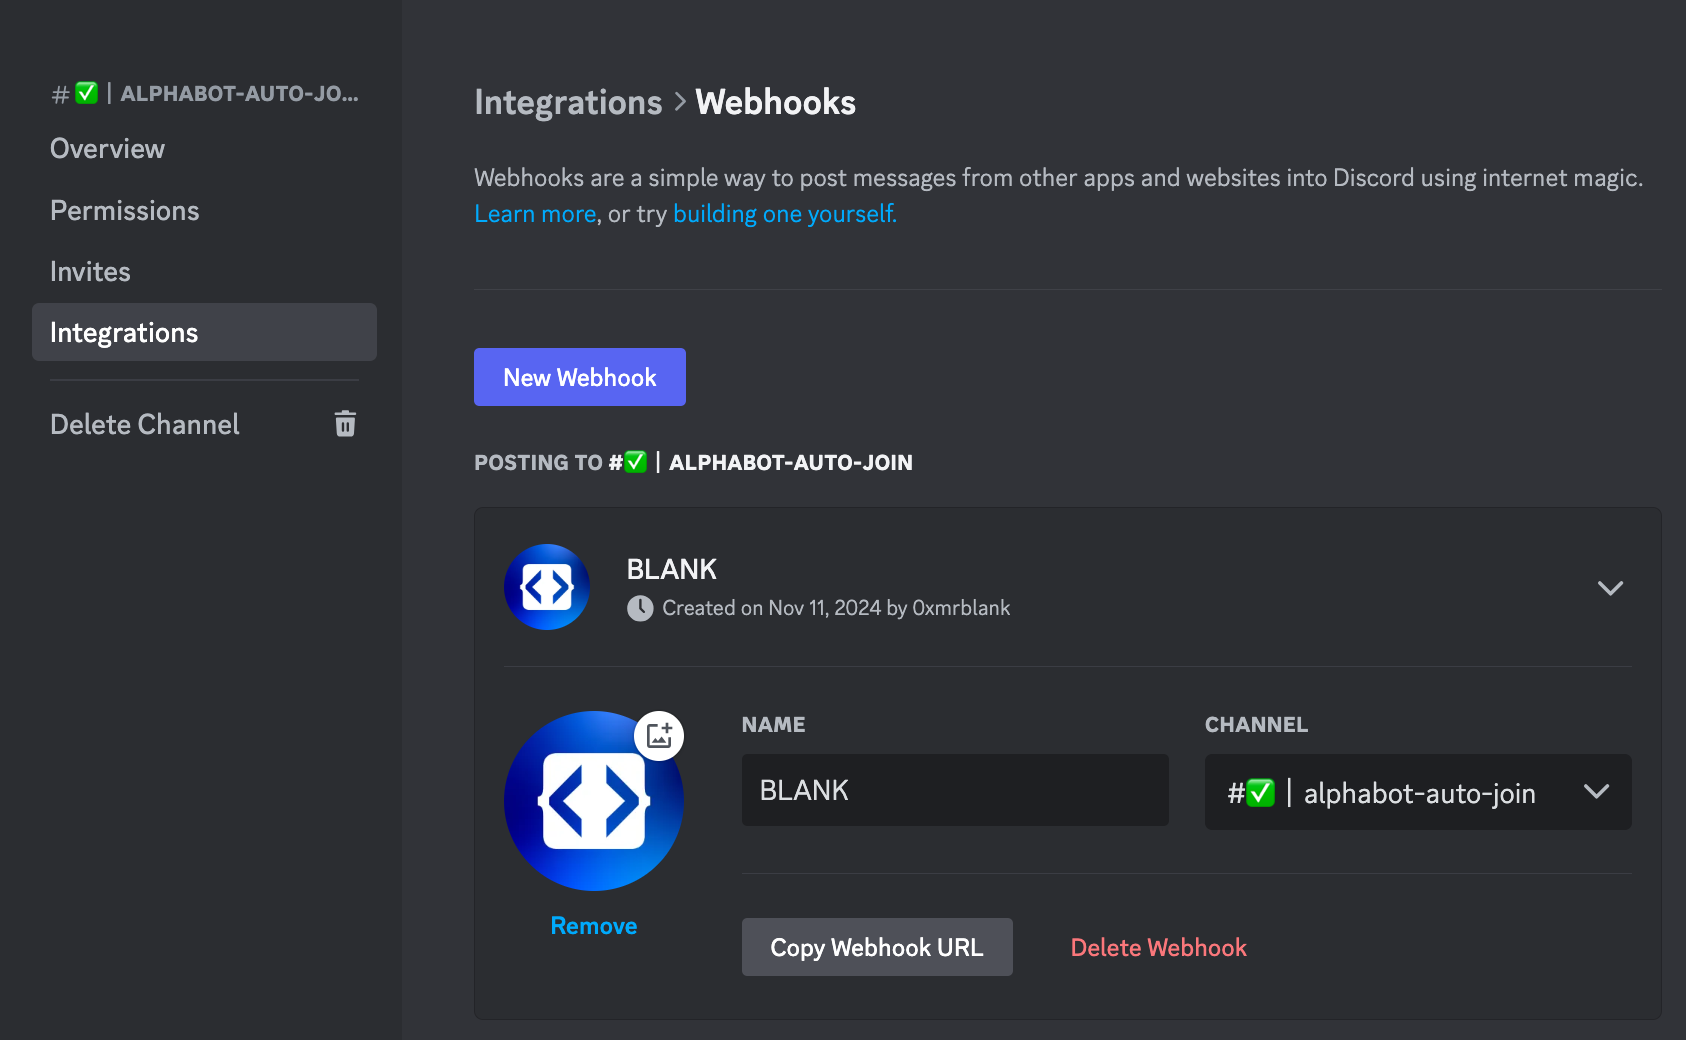Go back via Integrations breadcrumb
Screen dimensions: 1686x1040
click(568, 102)
